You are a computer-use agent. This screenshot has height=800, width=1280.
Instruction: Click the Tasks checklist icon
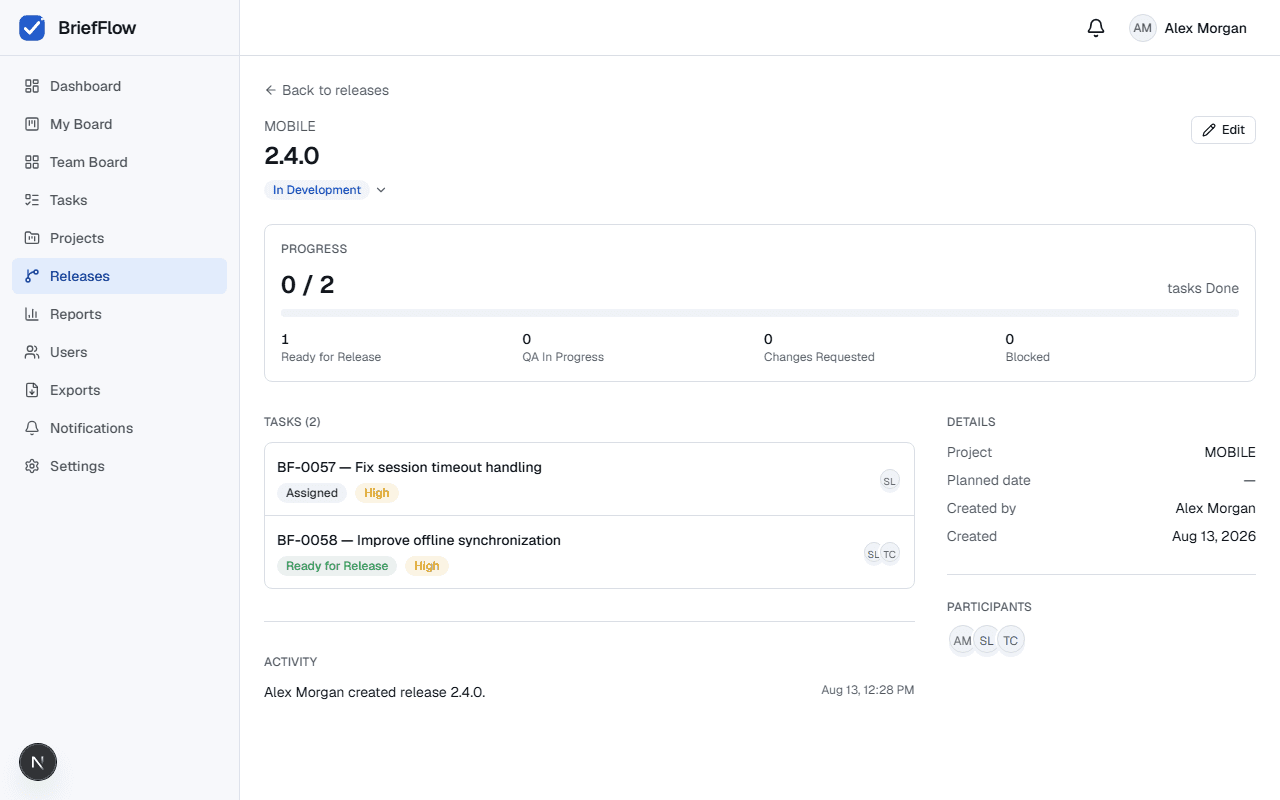coord(32,200)
